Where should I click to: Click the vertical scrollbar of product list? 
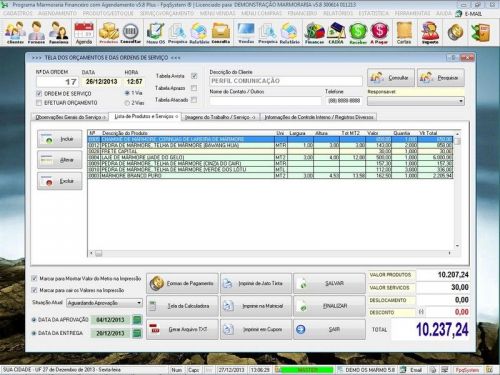click(457, 189)
